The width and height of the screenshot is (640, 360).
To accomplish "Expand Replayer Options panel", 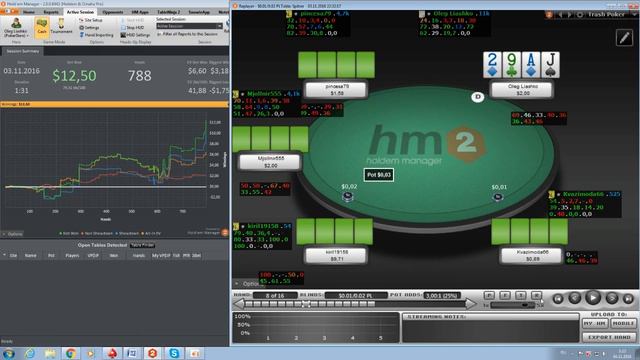I will pyautogui.click(x=248, y=283).
